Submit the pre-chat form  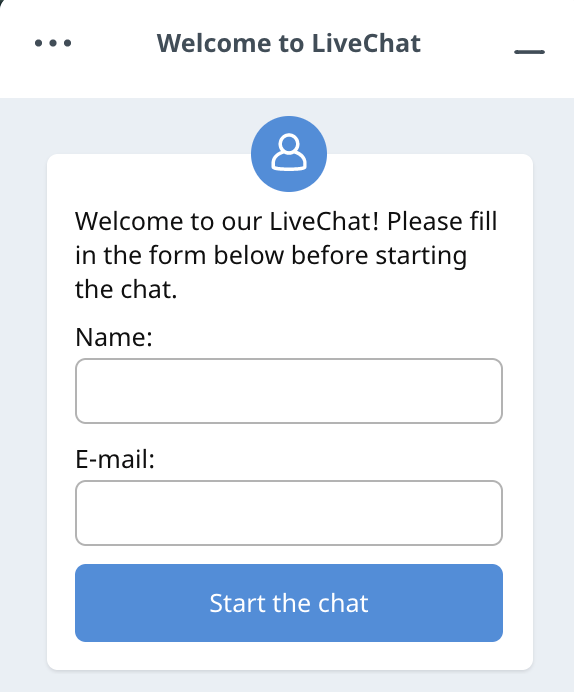point(289,603)
